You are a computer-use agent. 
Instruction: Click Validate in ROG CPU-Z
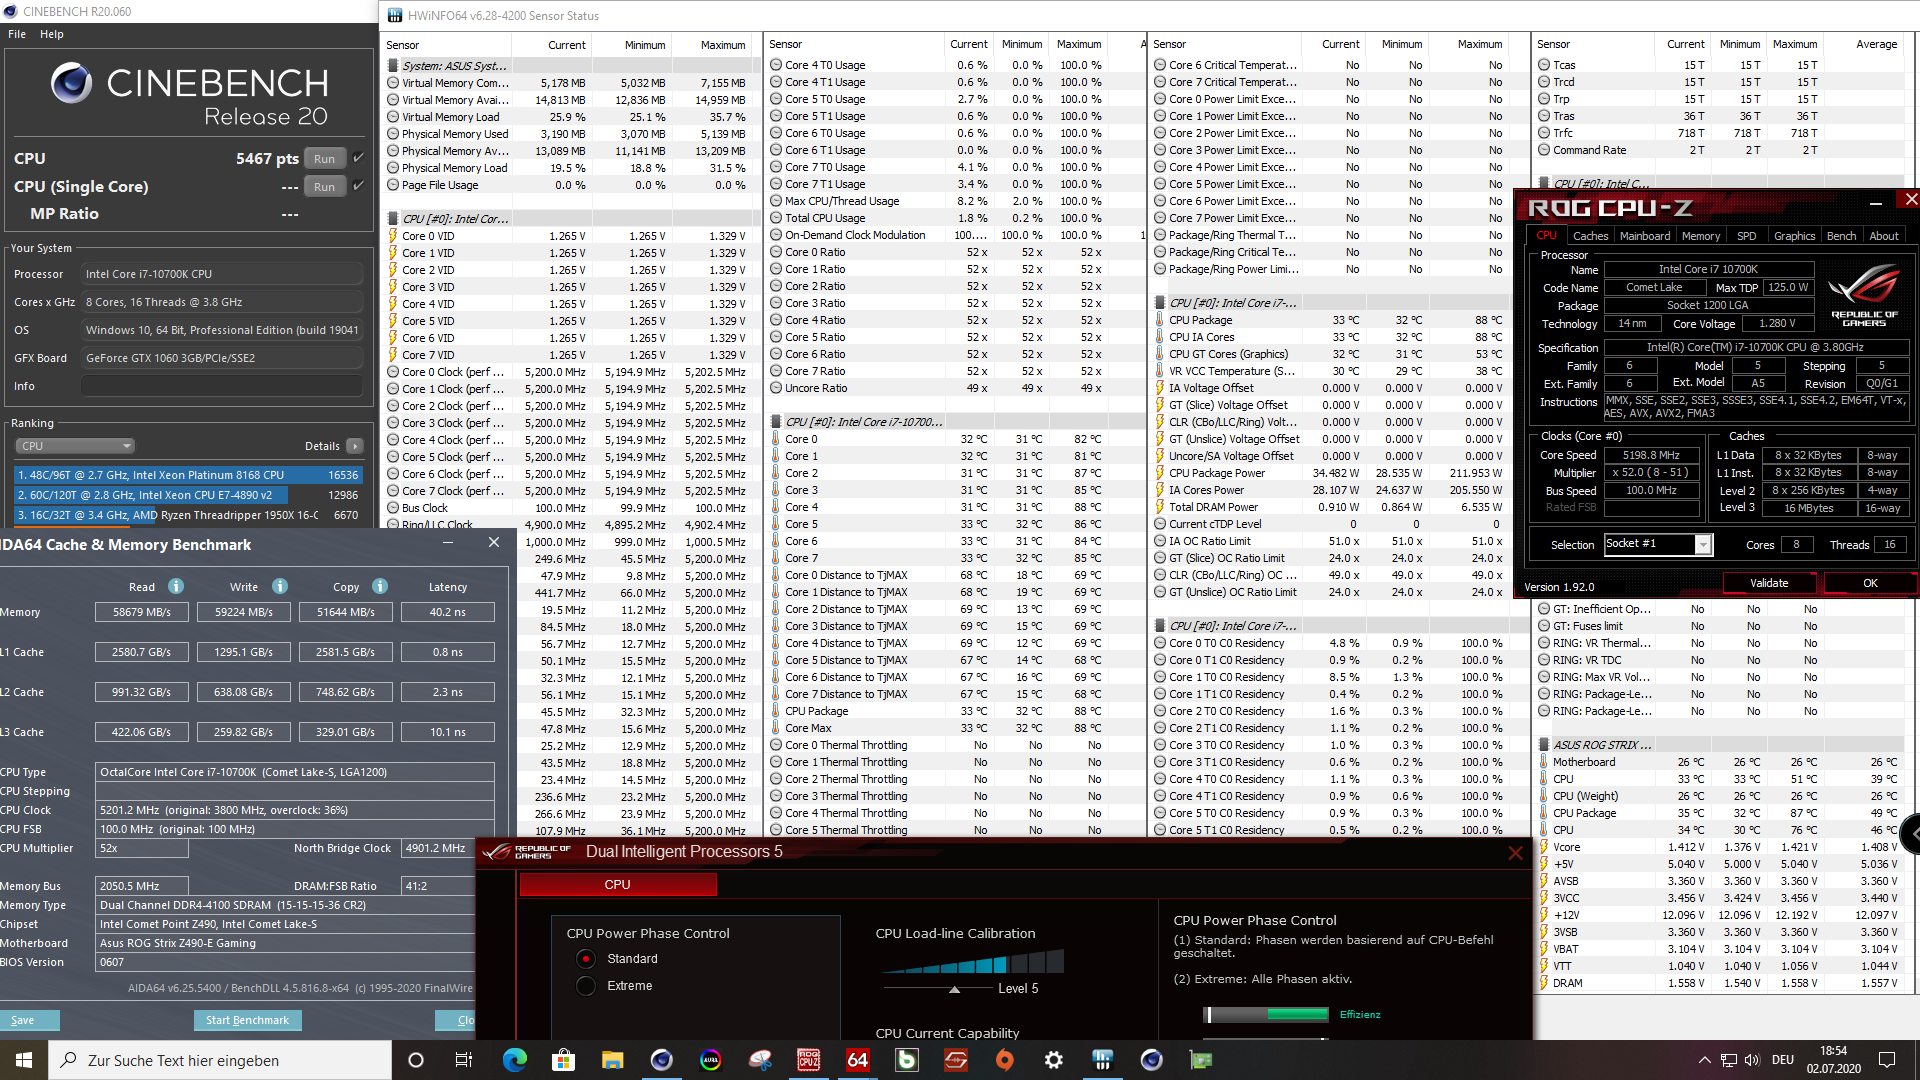pos(1769,583)
